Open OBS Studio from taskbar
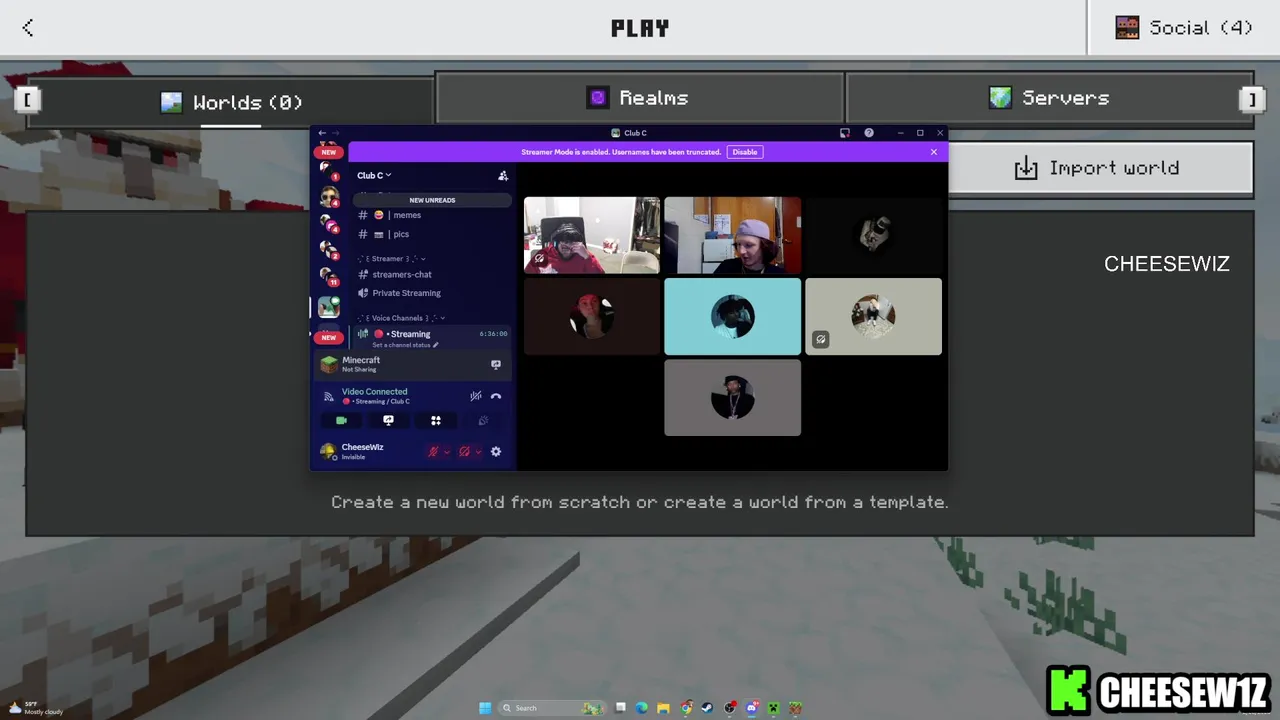 [x=730, y=708]
